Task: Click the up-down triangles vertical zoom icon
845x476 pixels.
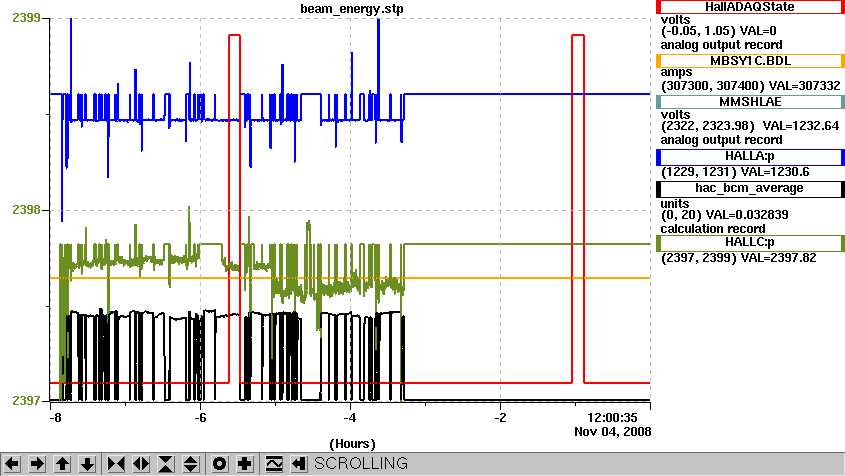Action: [191, 464]
